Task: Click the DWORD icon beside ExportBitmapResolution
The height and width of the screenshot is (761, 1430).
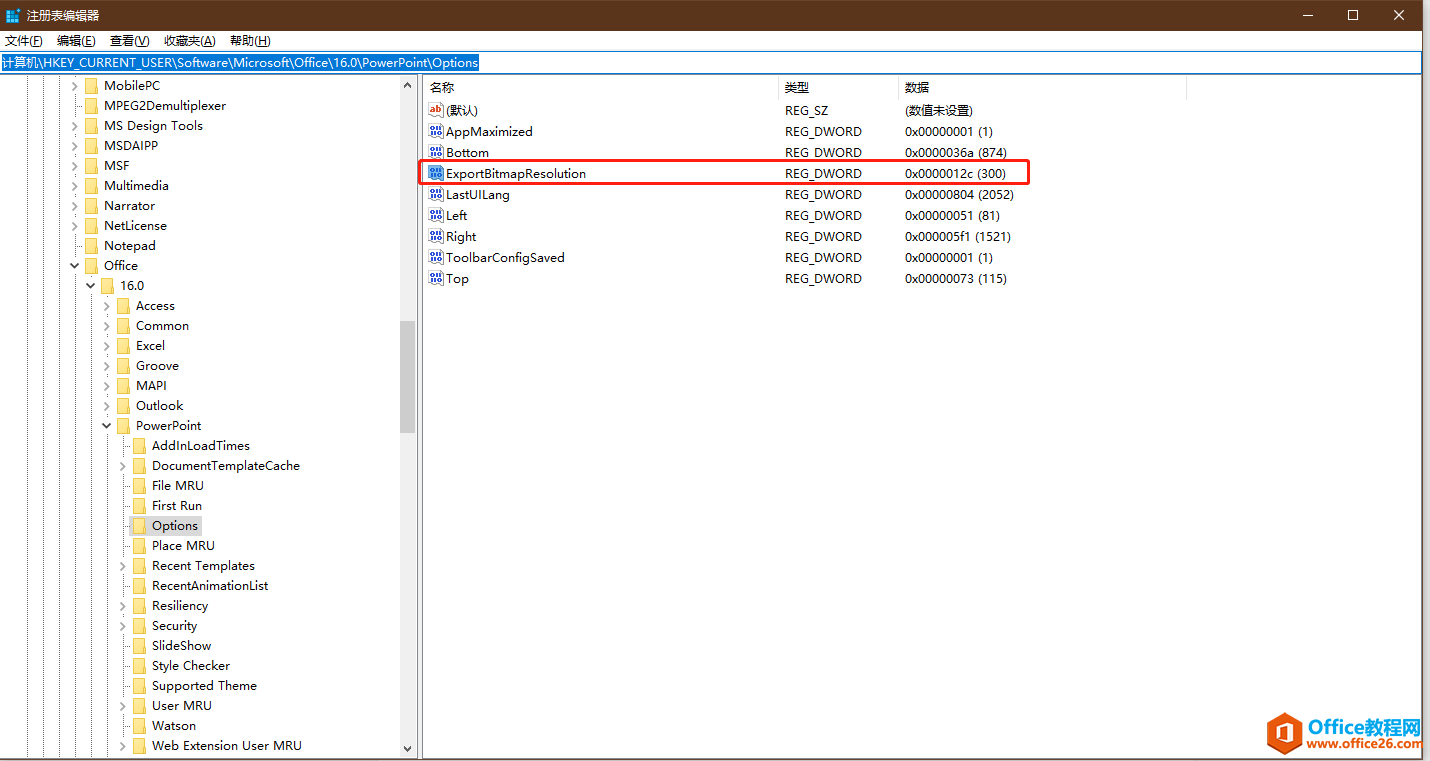Action: point(436,173)
